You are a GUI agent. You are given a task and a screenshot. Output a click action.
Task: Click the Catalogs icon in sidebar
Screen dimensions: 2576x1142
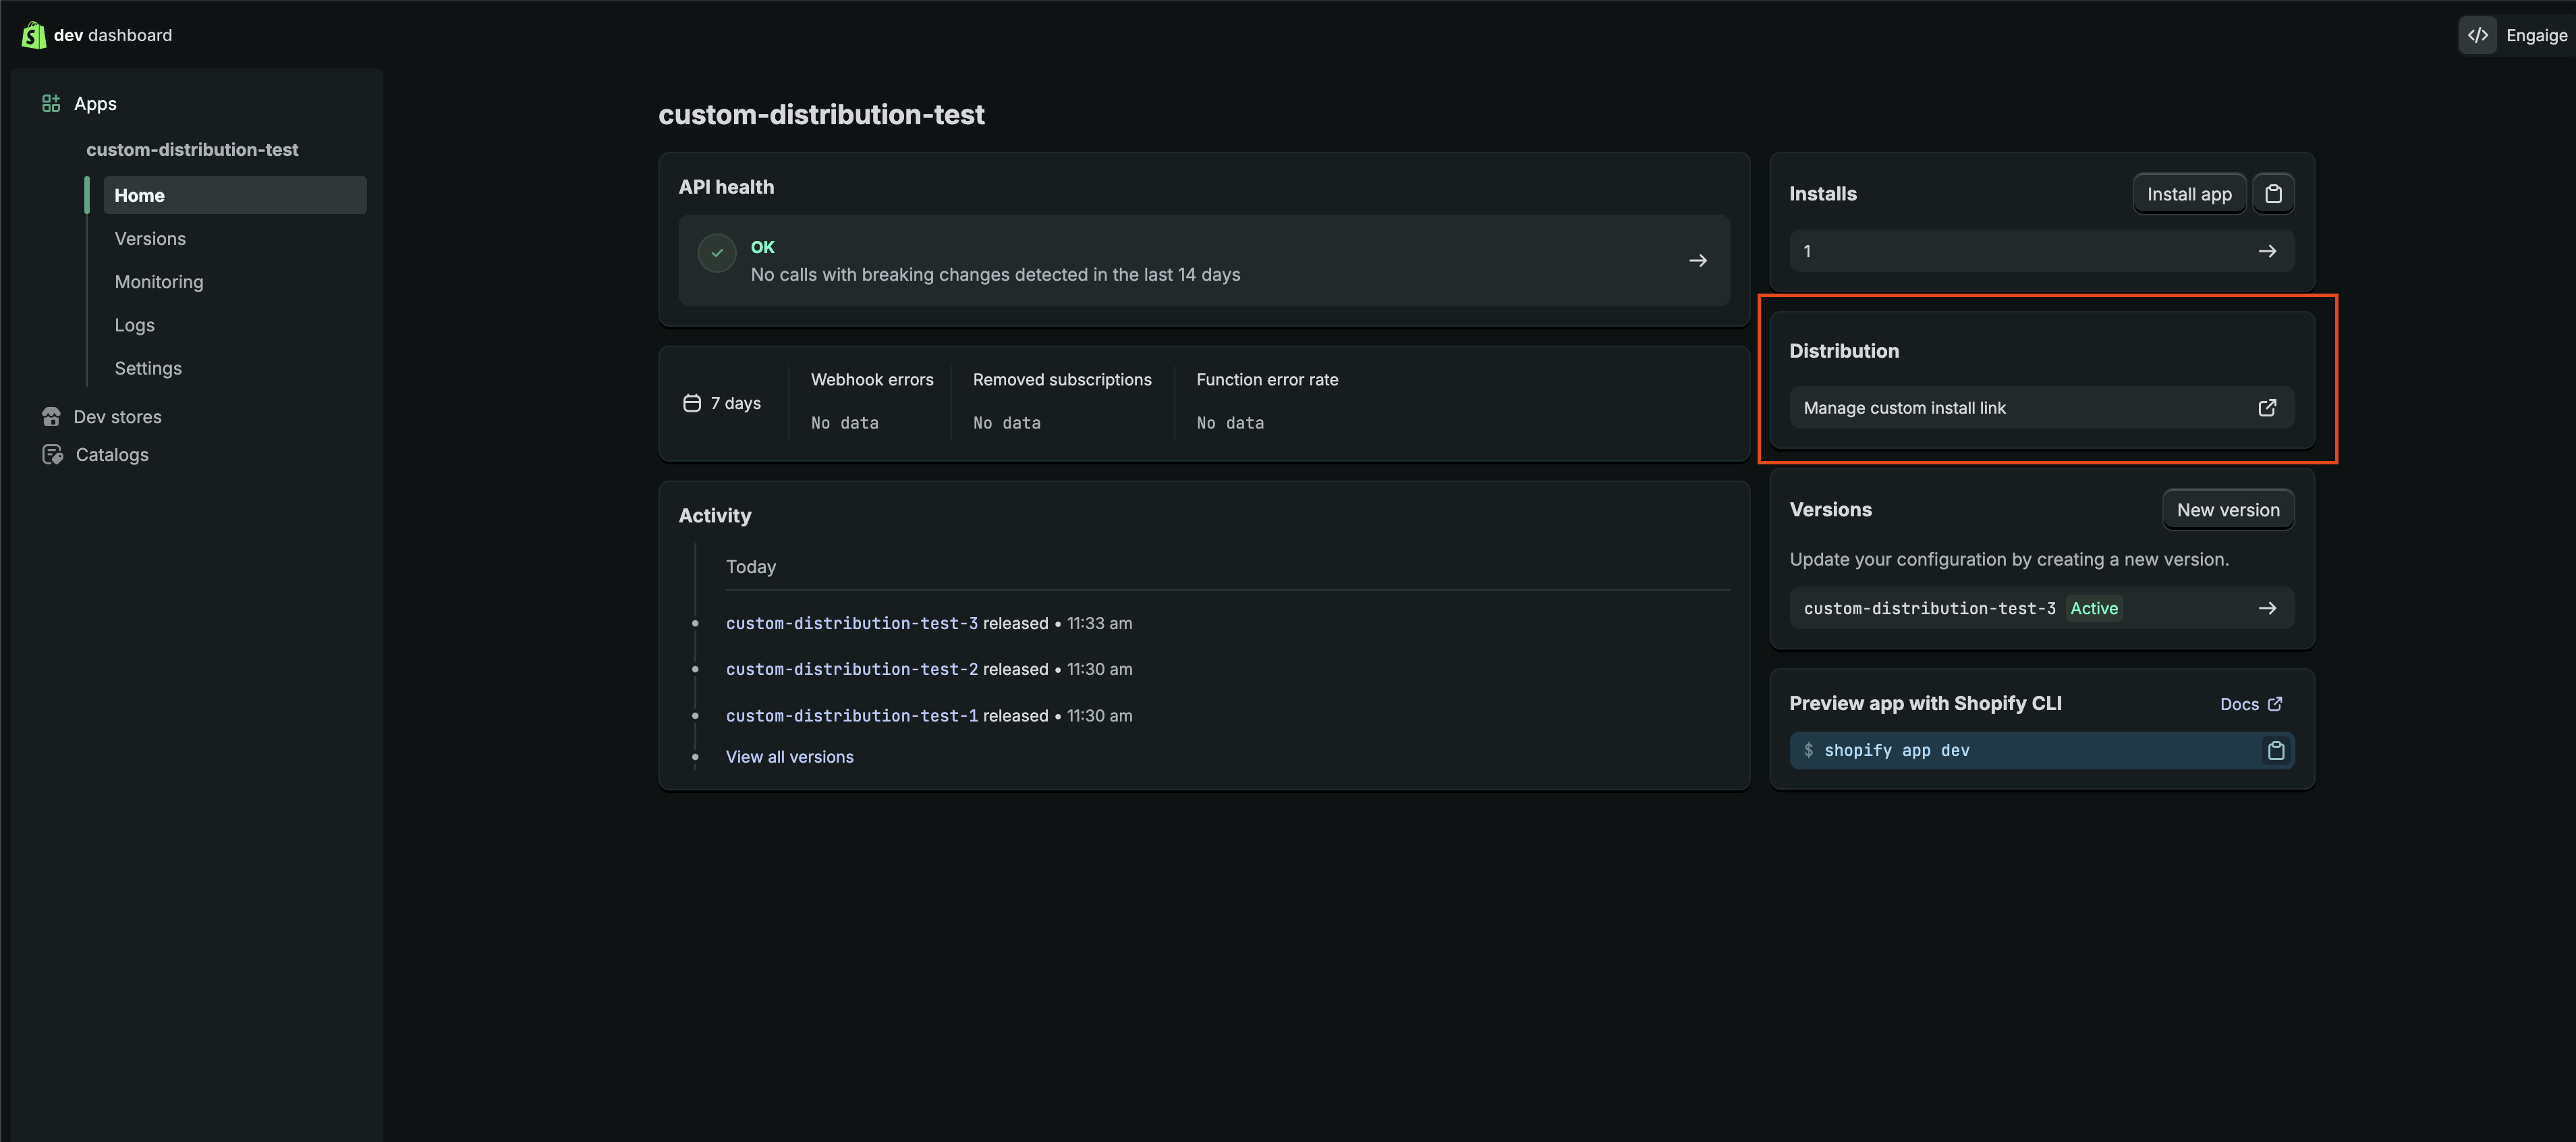pyautogui.click(x=52, y=455)
